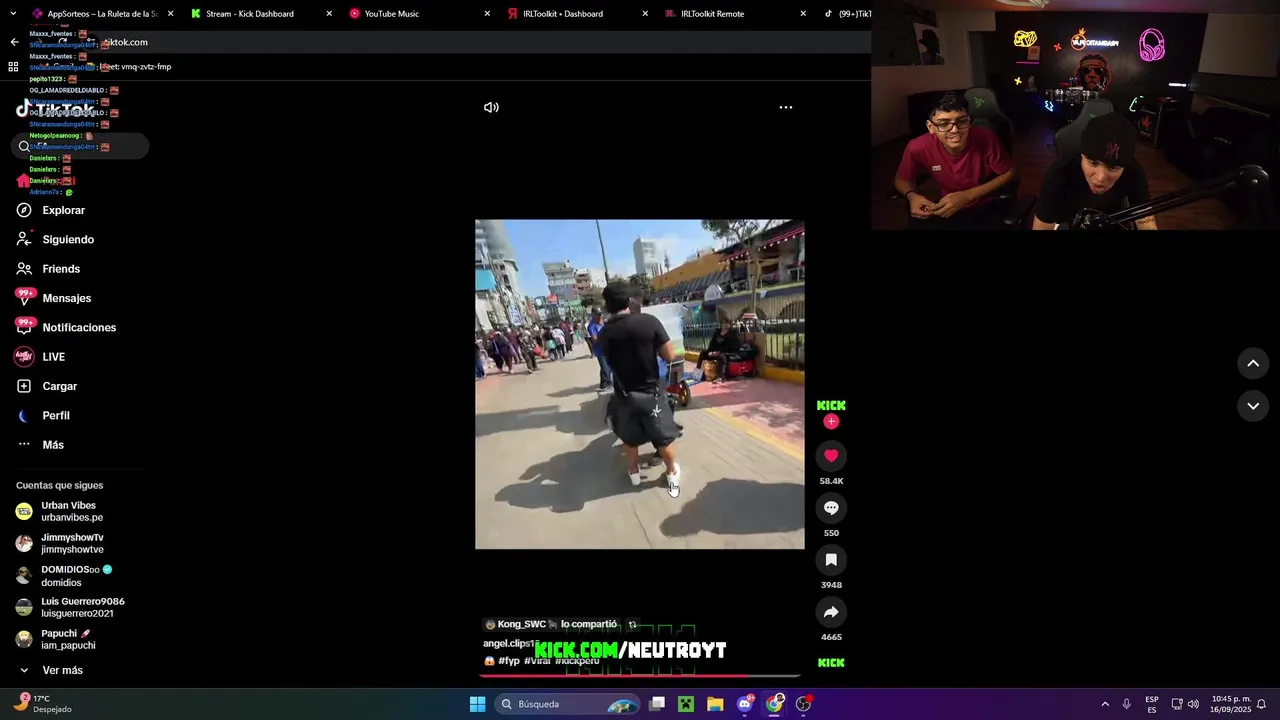Screen dimensions: 1280x720
Task: Open the taskbar clock and date
Action: coord(1231,704)
